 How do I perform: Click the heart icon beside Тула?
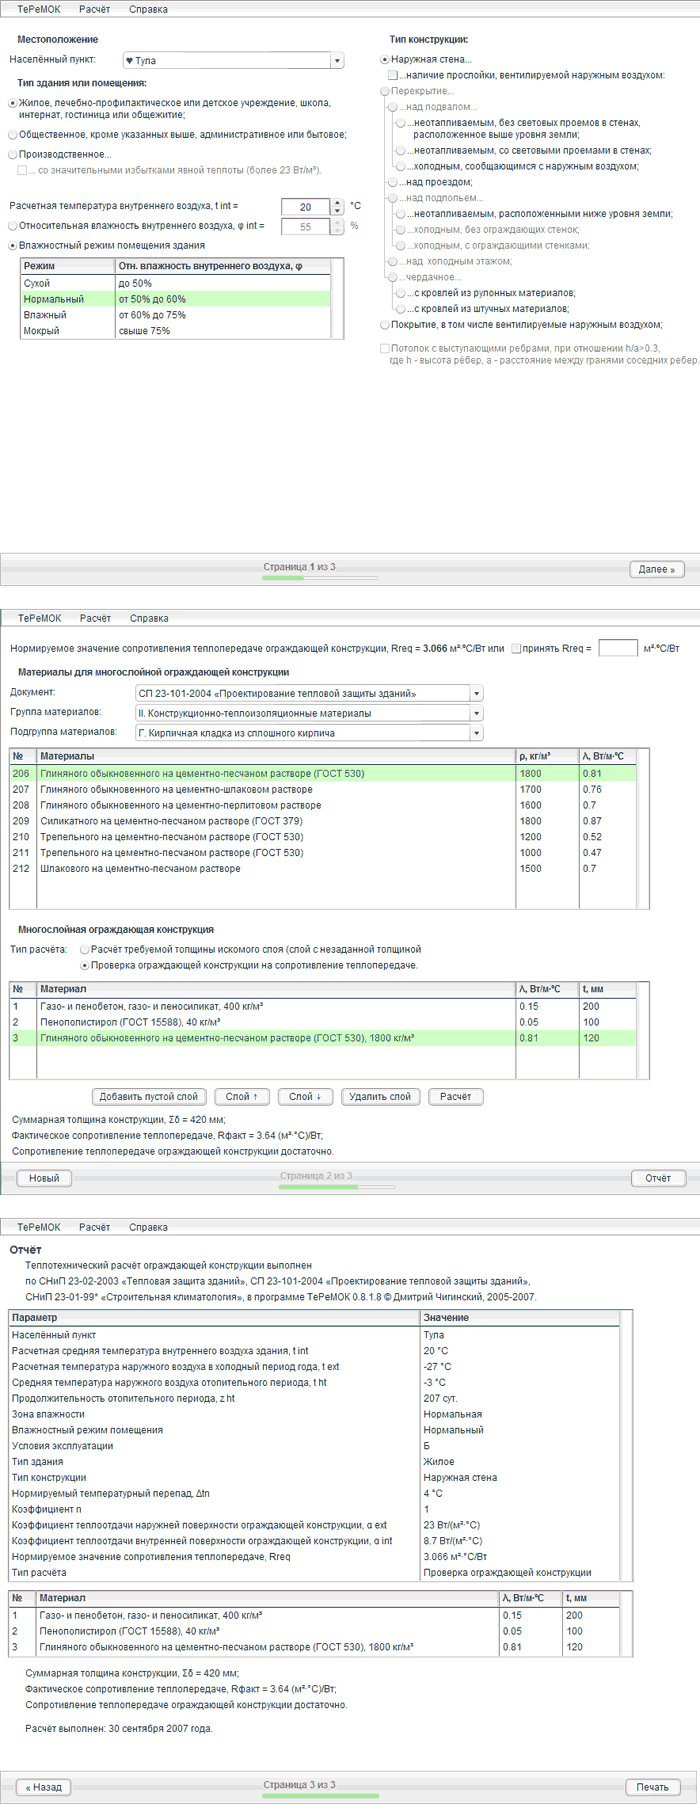pos(129,61)
